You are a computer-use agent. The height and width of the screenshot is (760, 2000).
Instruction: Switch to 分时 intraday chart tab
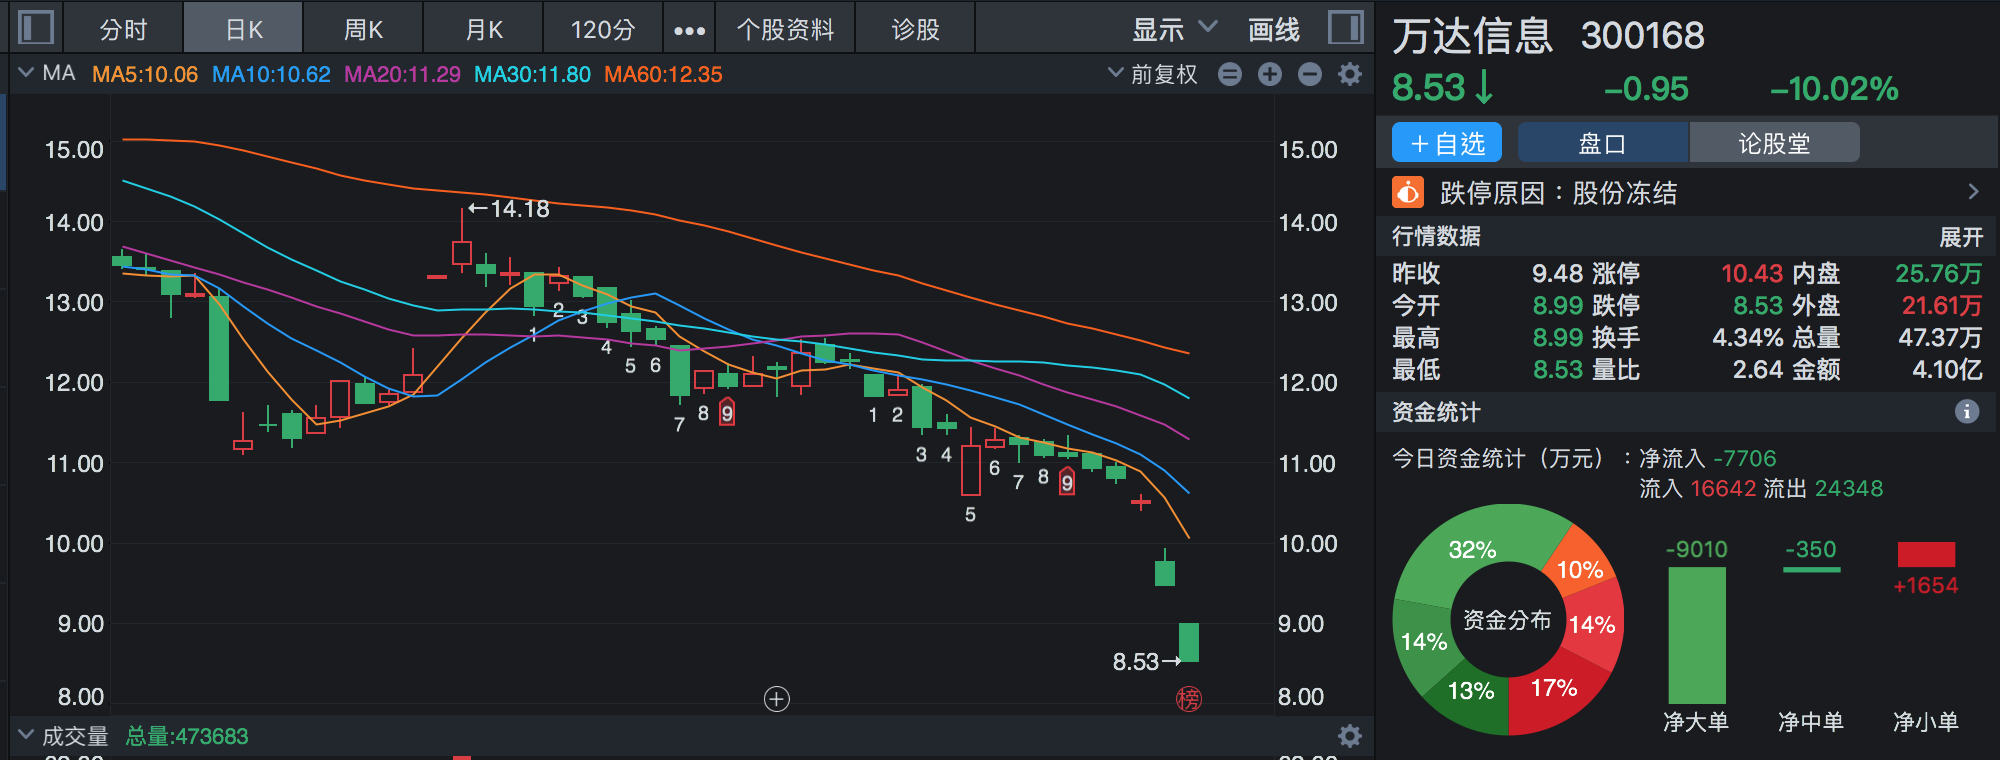pyautogui.click(x=123, y=29)
